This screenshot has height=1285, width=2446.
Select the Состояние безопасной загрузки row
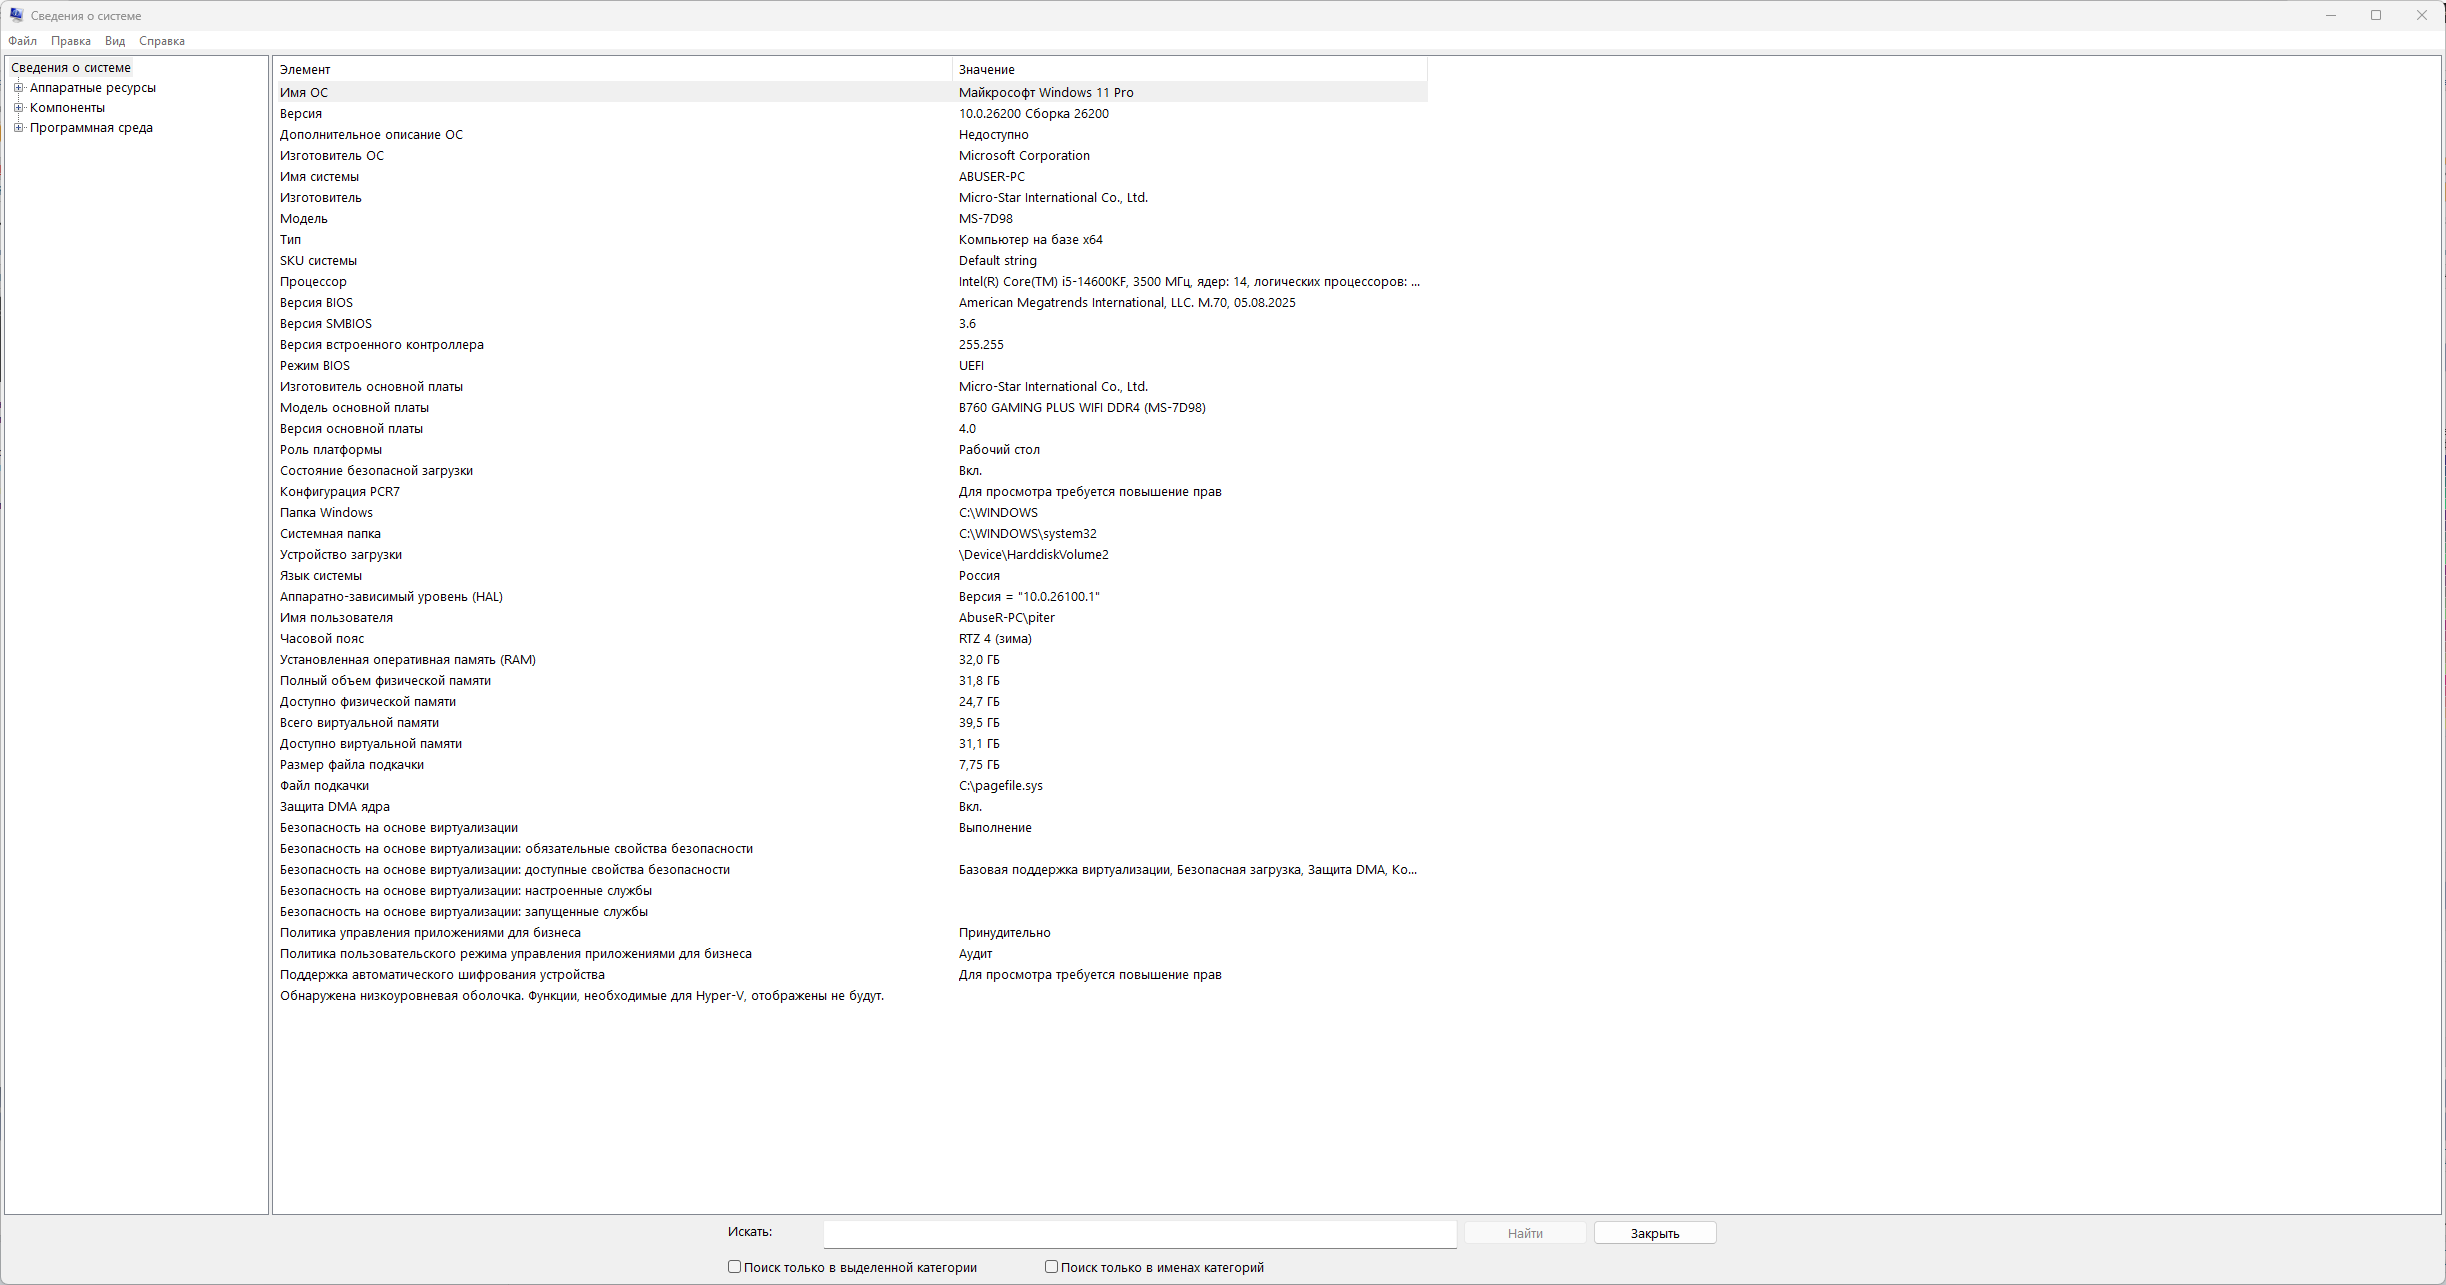[851, 471]
